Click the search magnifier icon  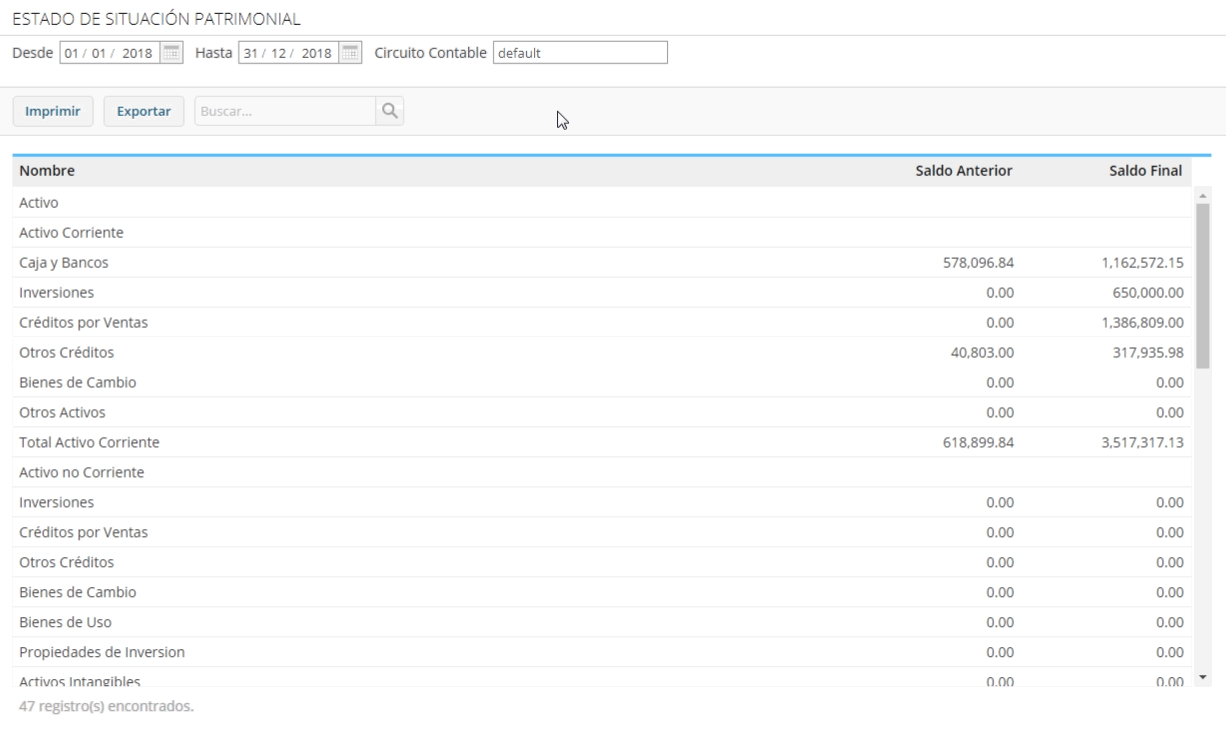[x=390, y=112]
